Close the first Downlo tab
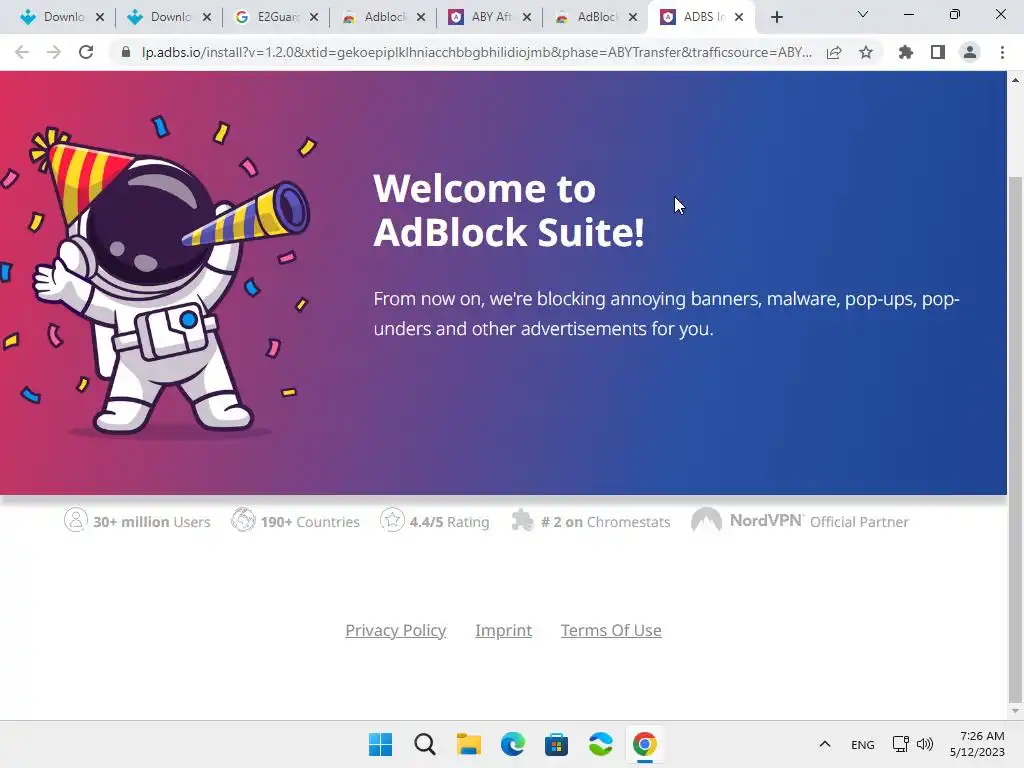Screen dimensions: 1024x768 click(x=100, y=17)
